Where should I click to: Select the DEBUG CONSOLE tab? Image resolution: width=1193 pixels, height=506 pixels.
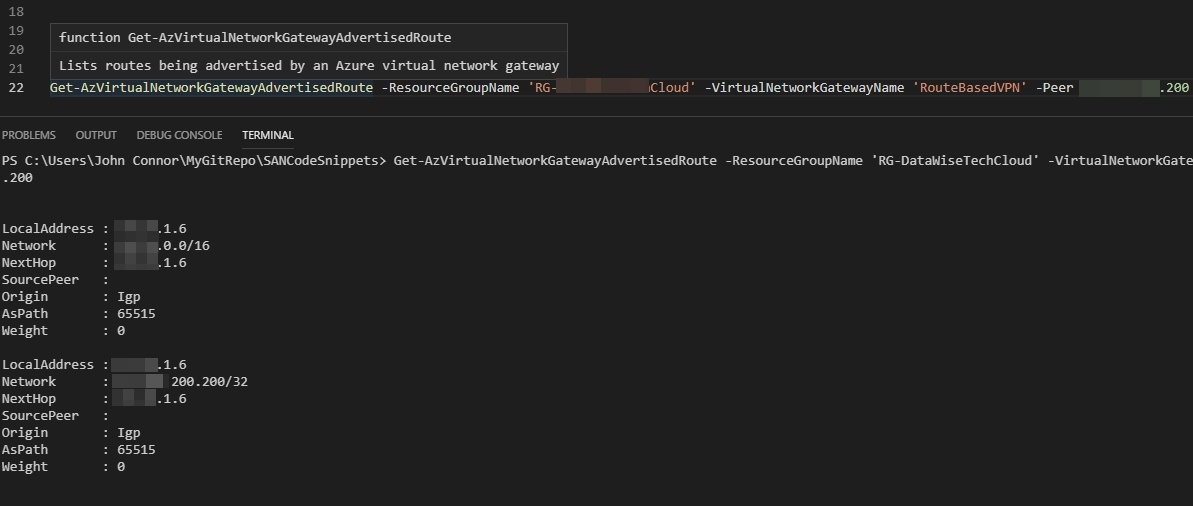[179, 135]
